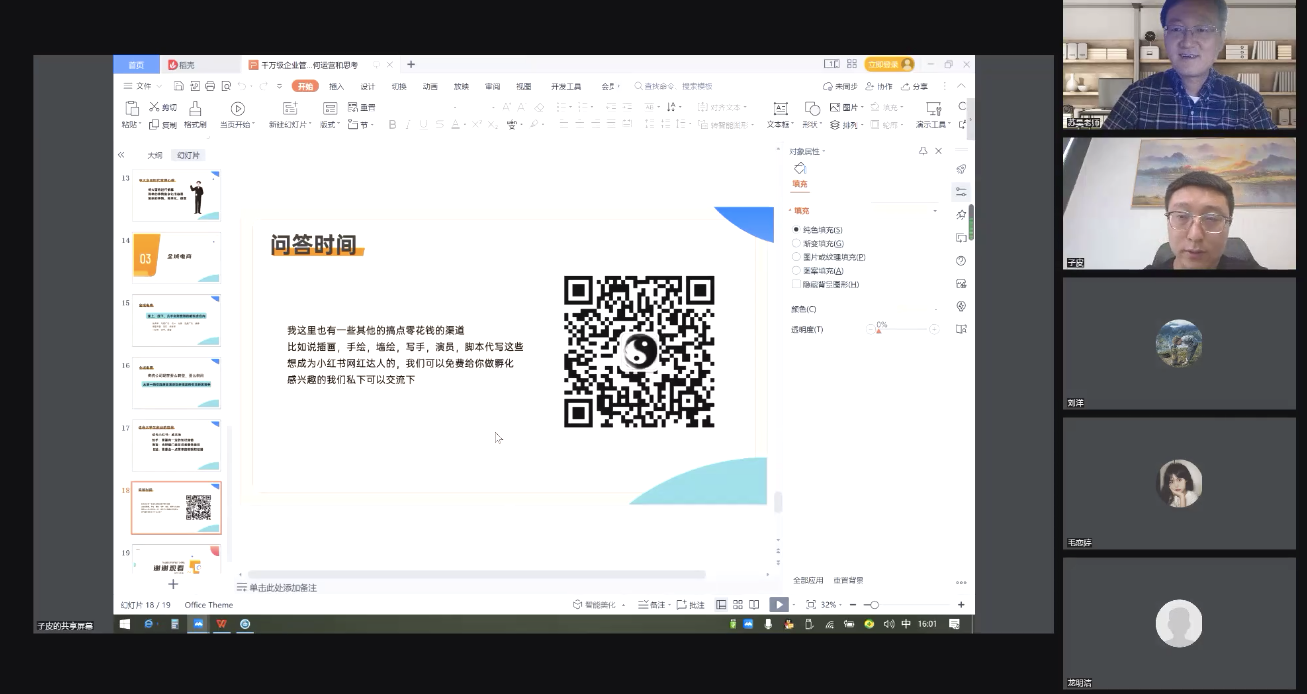Pin the Object Properties panel
Image resolution: width=1307 pixels, height=694 pixels.
[x=923, y=151]
